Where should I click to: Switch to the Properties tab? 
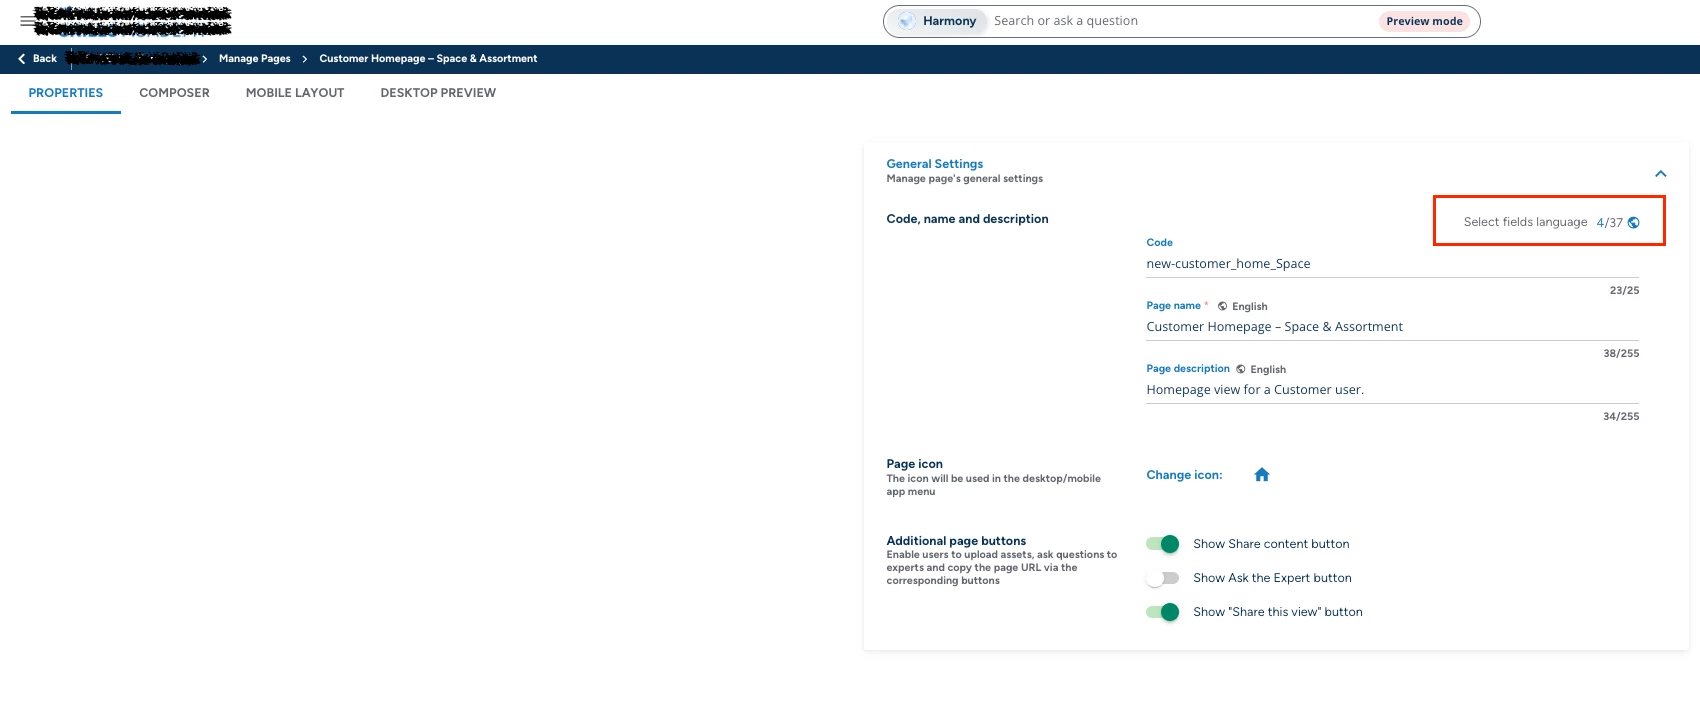click(66, 93)
